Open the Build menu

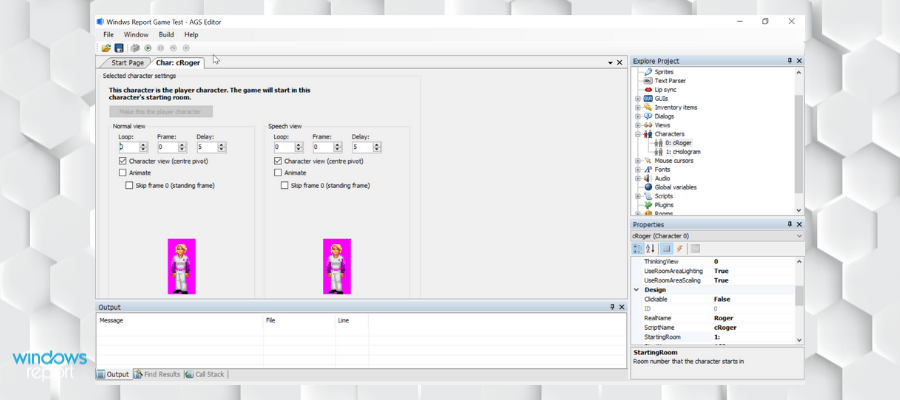(x=166, y=34)
